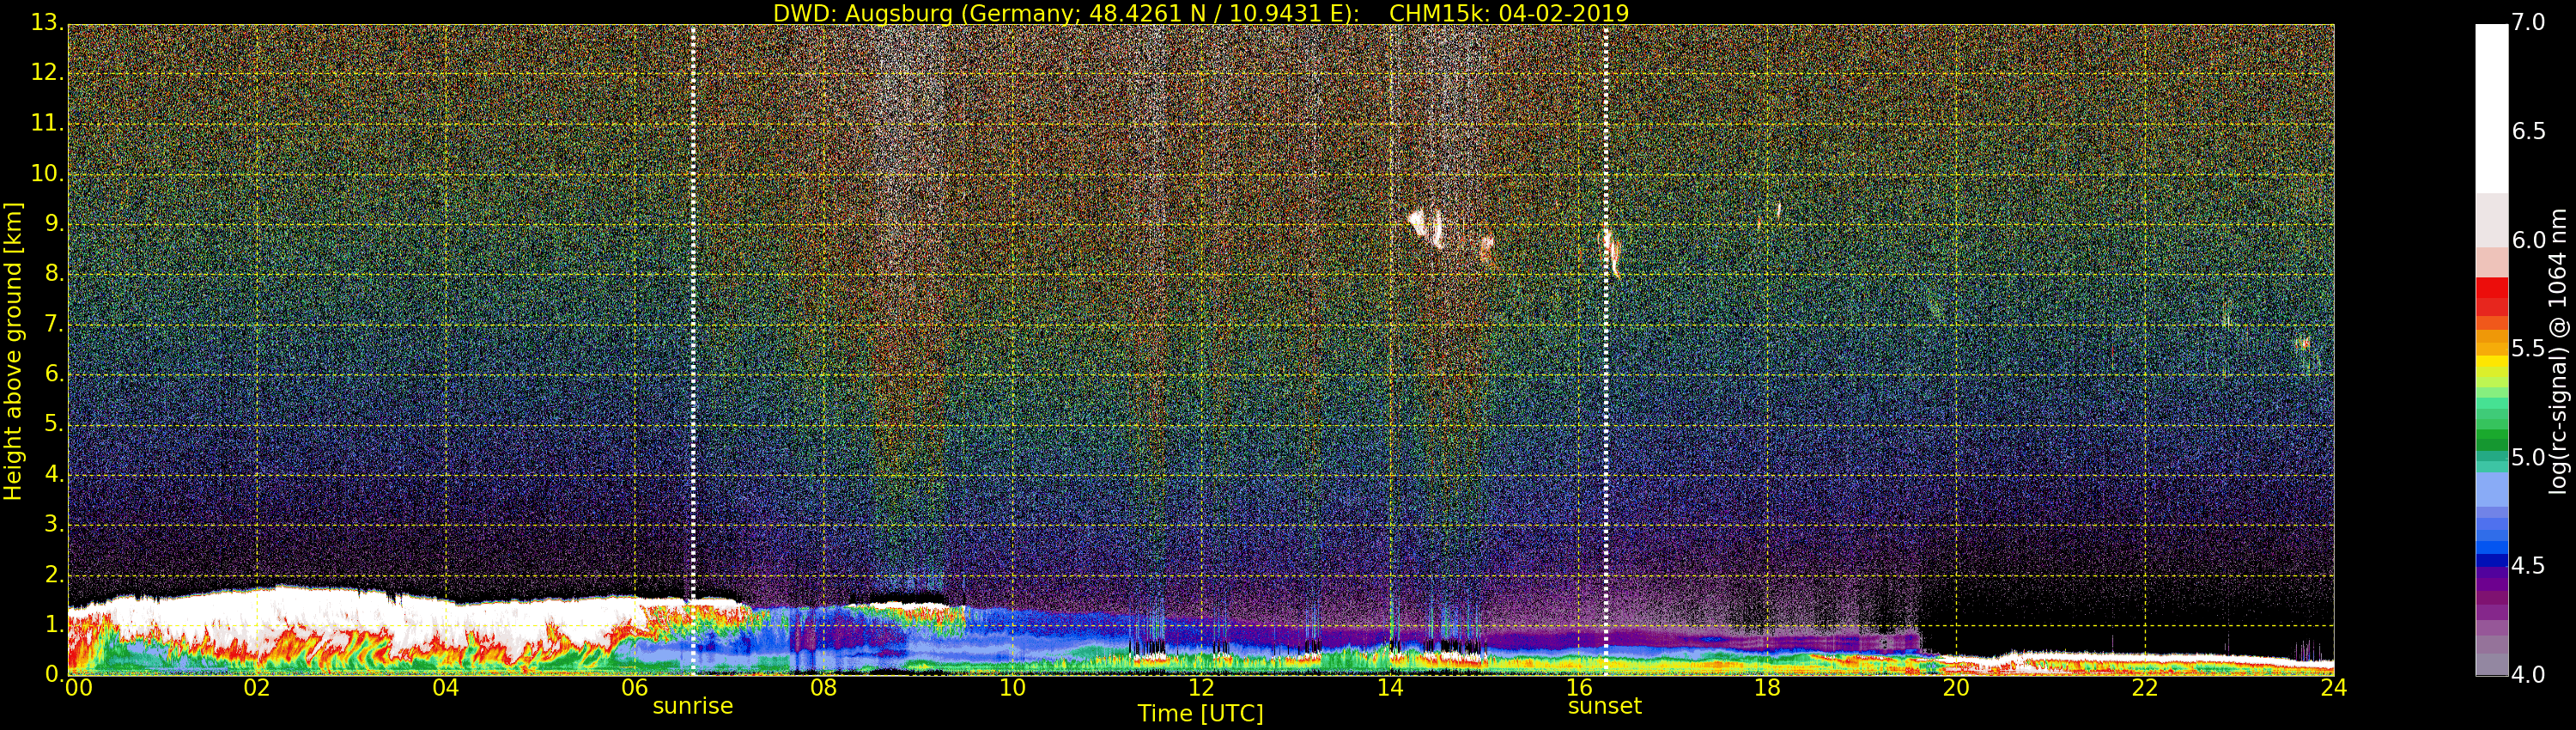The width and height of the screenshot is (2576, 730).
Task: Pick the white section of the colorbar
Action: pyautogui.click(x=2491, y=108)
